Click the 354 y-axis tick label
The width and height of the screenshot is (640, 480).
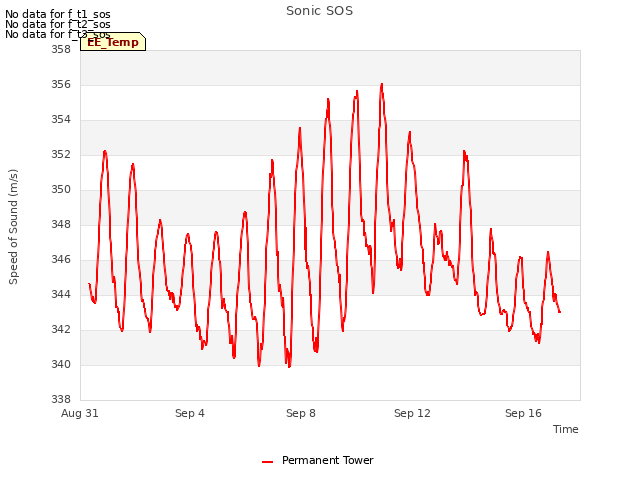coord(61,120)
